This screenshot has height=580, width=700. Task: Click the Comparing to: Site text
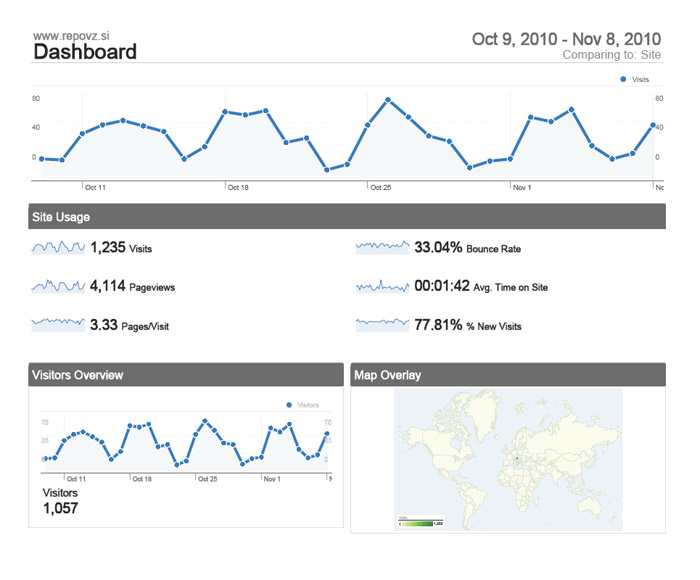(x=611, y=56)
